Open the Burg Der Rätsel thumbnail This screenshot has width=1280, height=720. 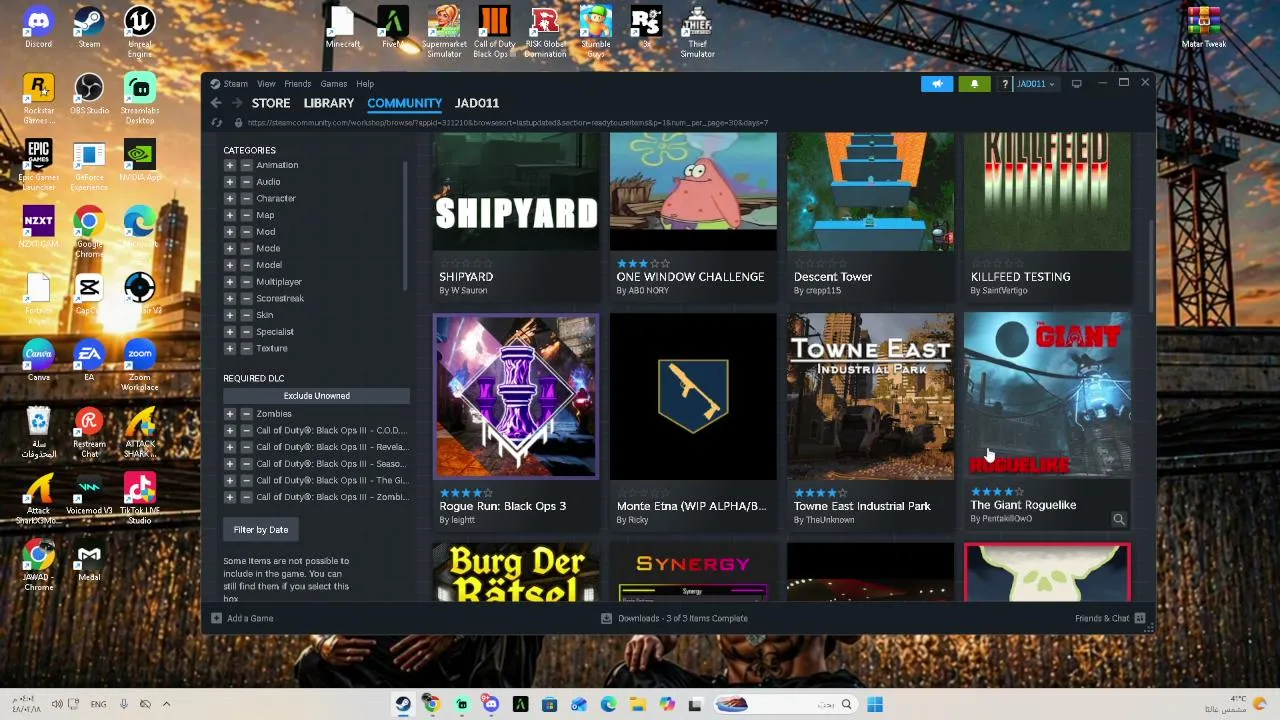(x=516, y=573)
